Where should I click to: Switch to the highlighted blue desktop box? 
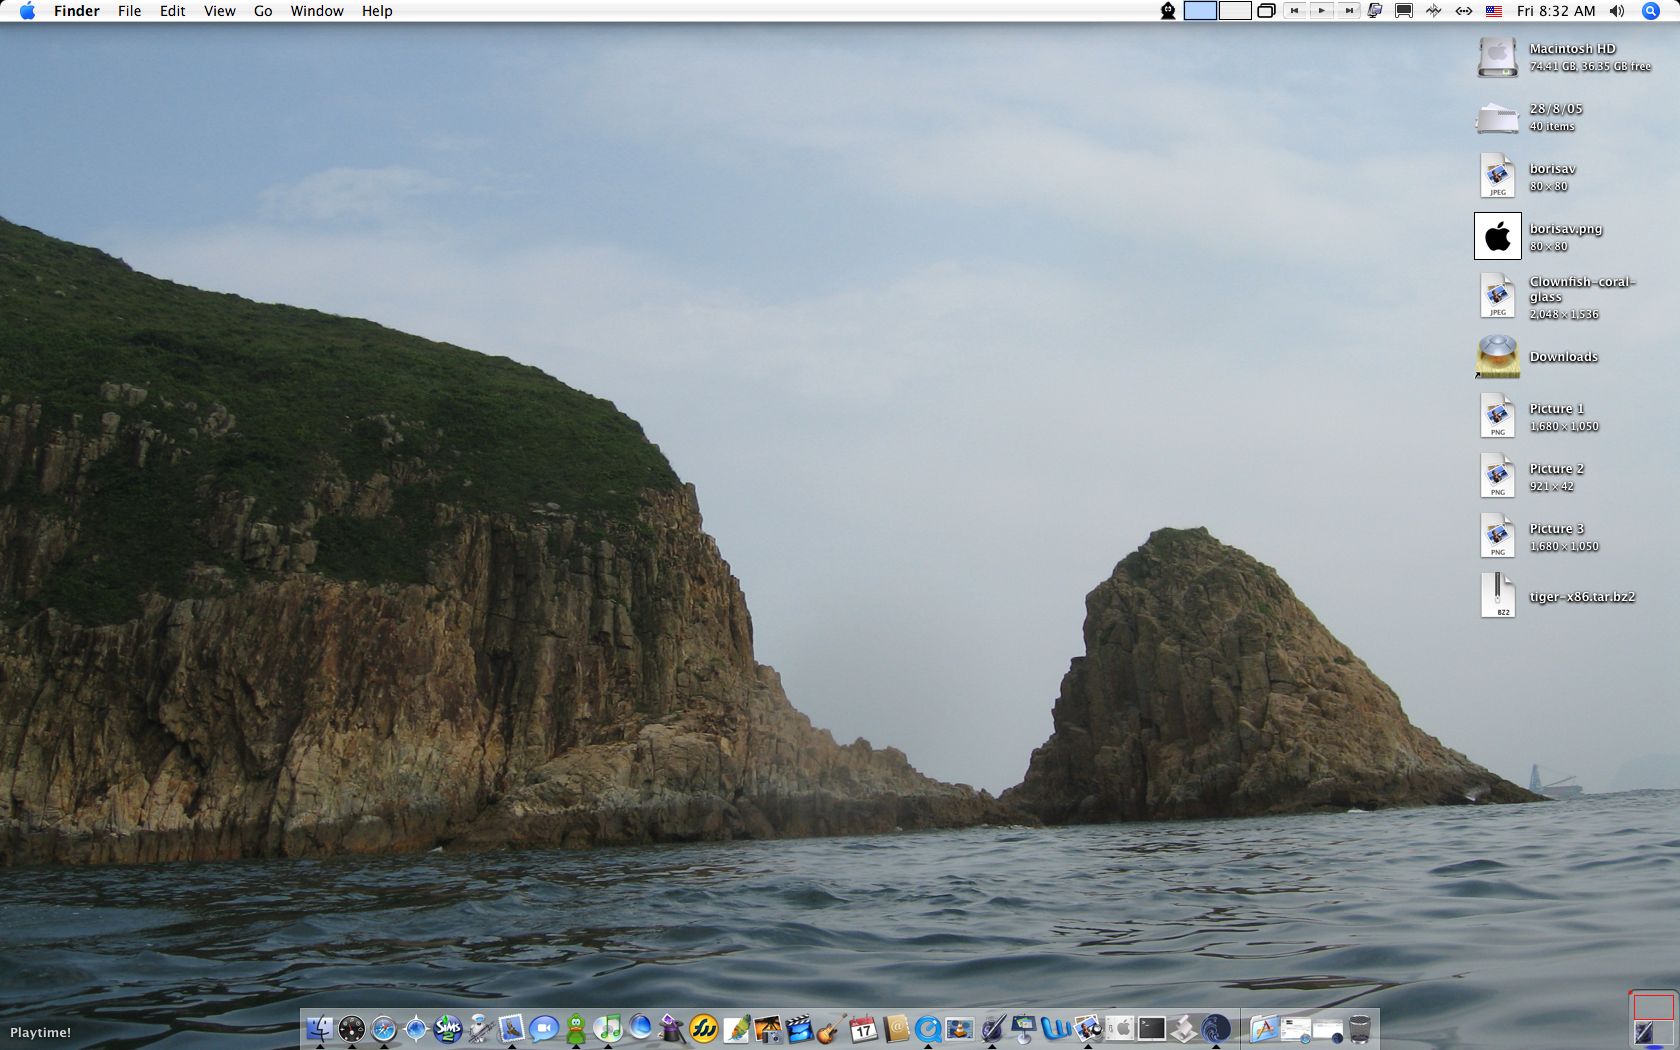click(1200, 11)
